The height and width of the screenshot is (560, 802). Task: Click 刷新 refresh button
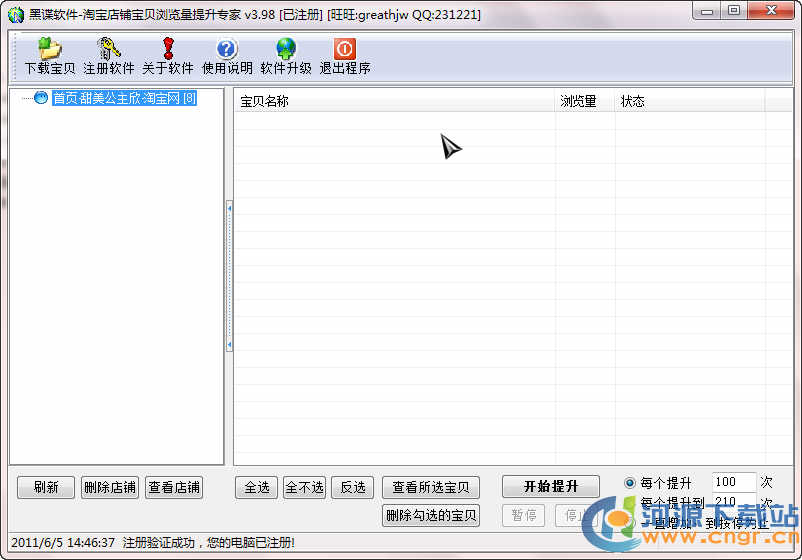click(46, 487)
